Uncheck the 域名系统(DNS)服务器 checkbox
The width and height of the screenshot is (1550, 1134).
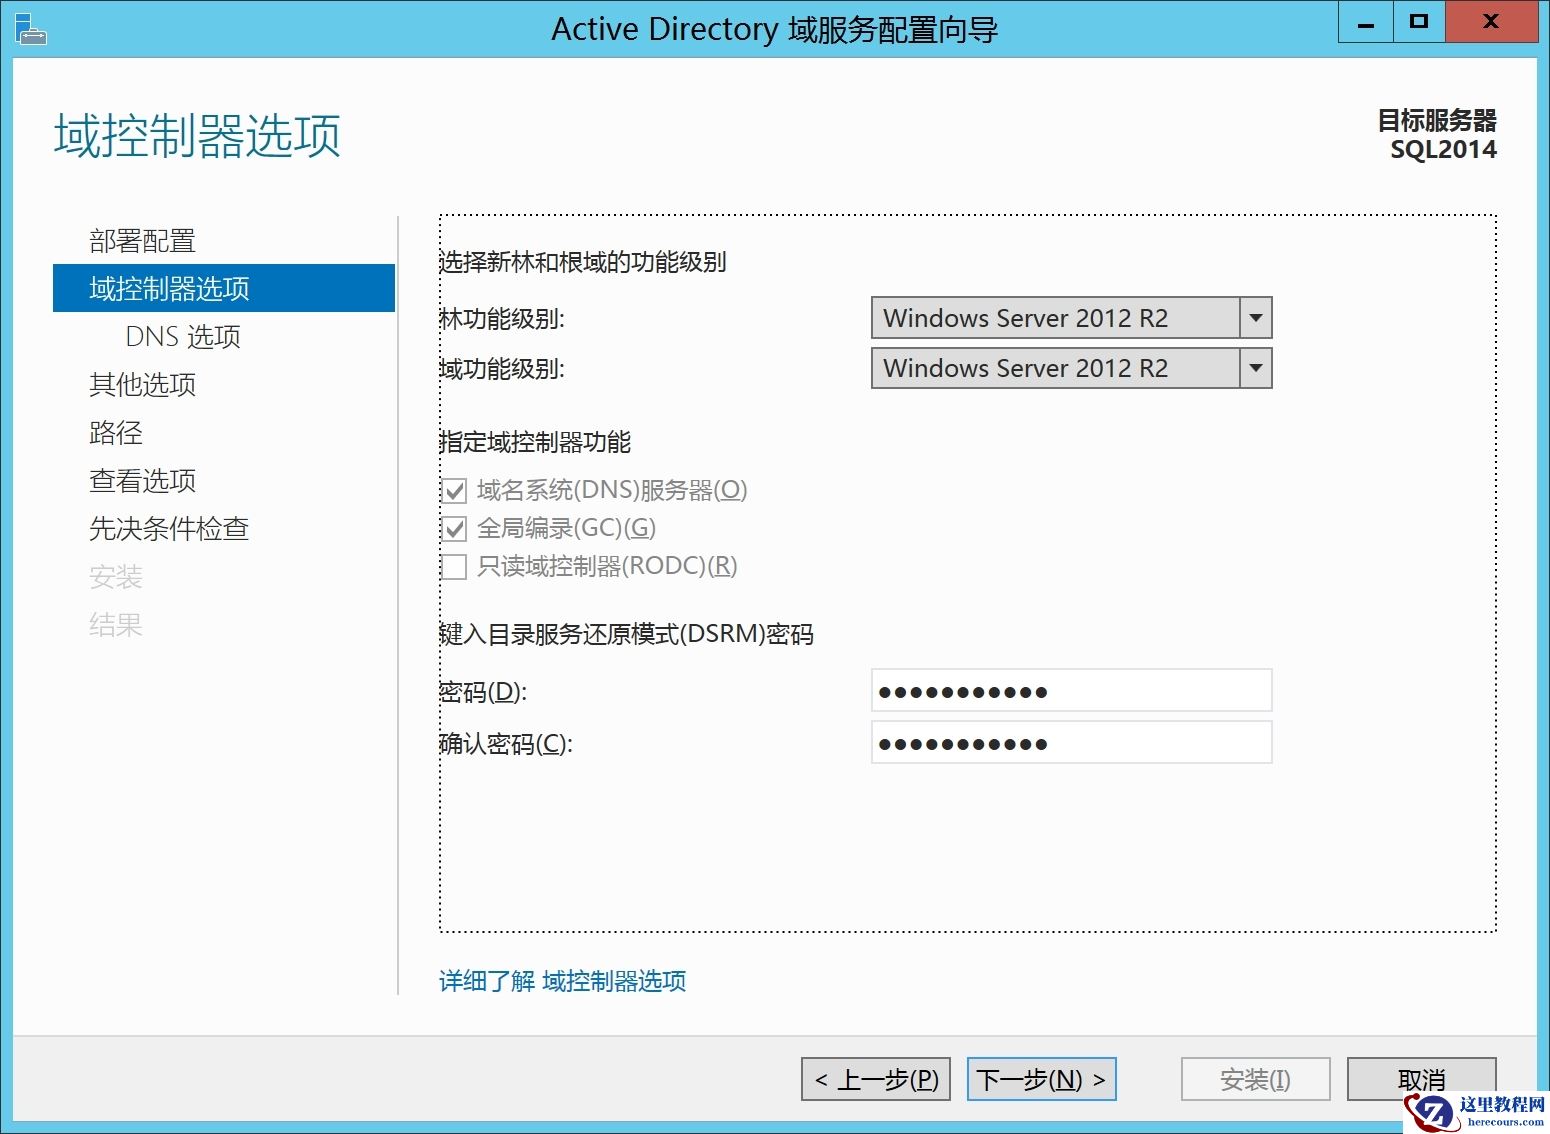tap(454, 490)
